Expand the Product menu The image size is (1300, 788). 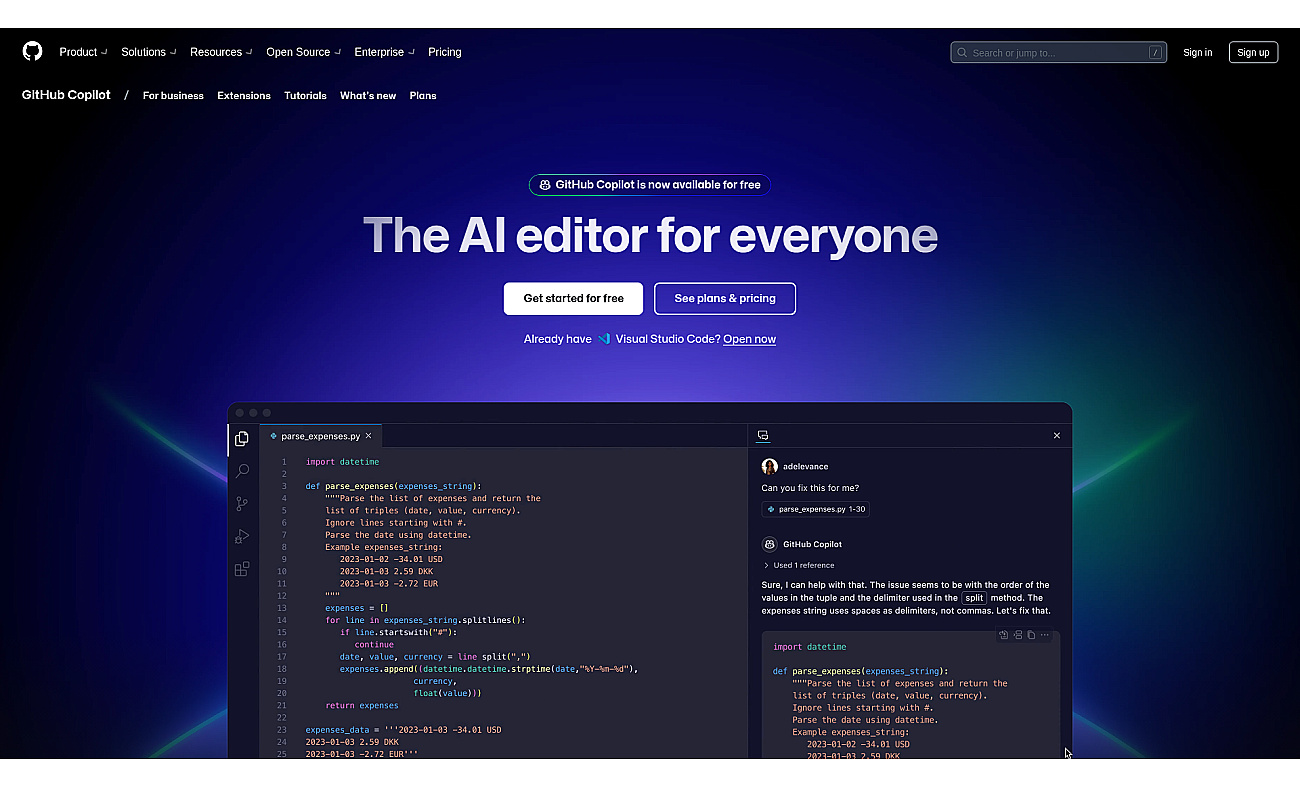(x=81, y=52)
